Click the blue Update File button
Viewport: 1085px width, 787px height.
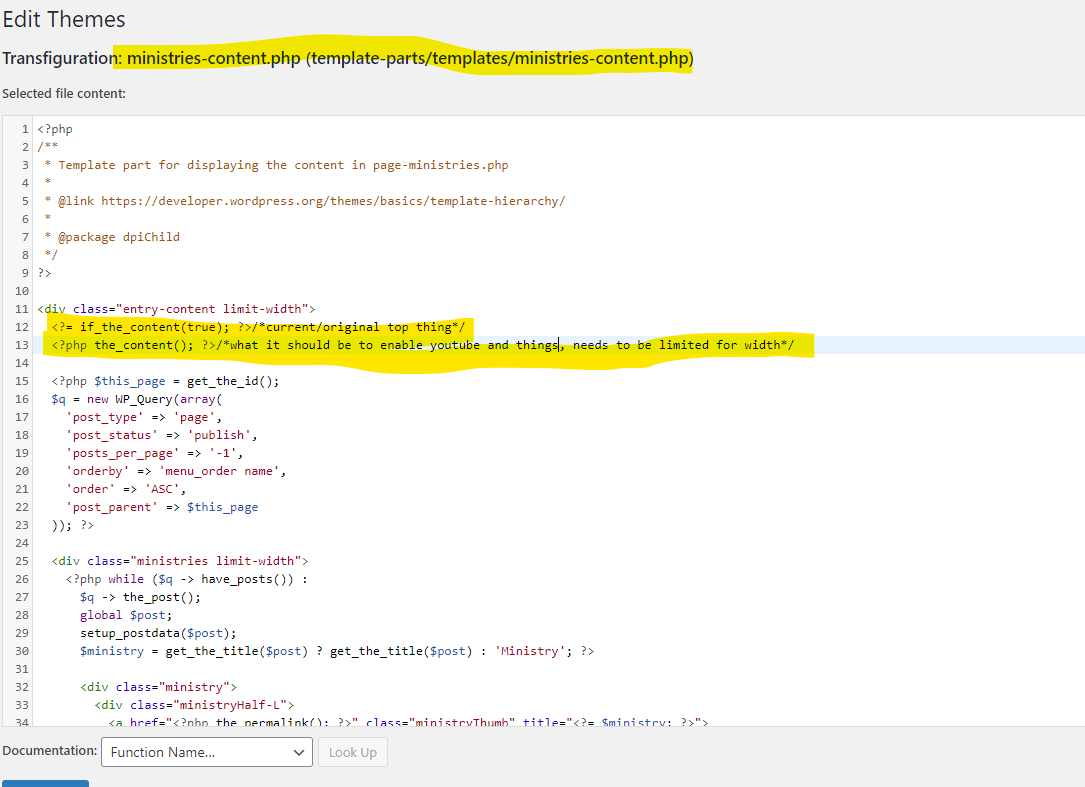click(x=45, y=783)
